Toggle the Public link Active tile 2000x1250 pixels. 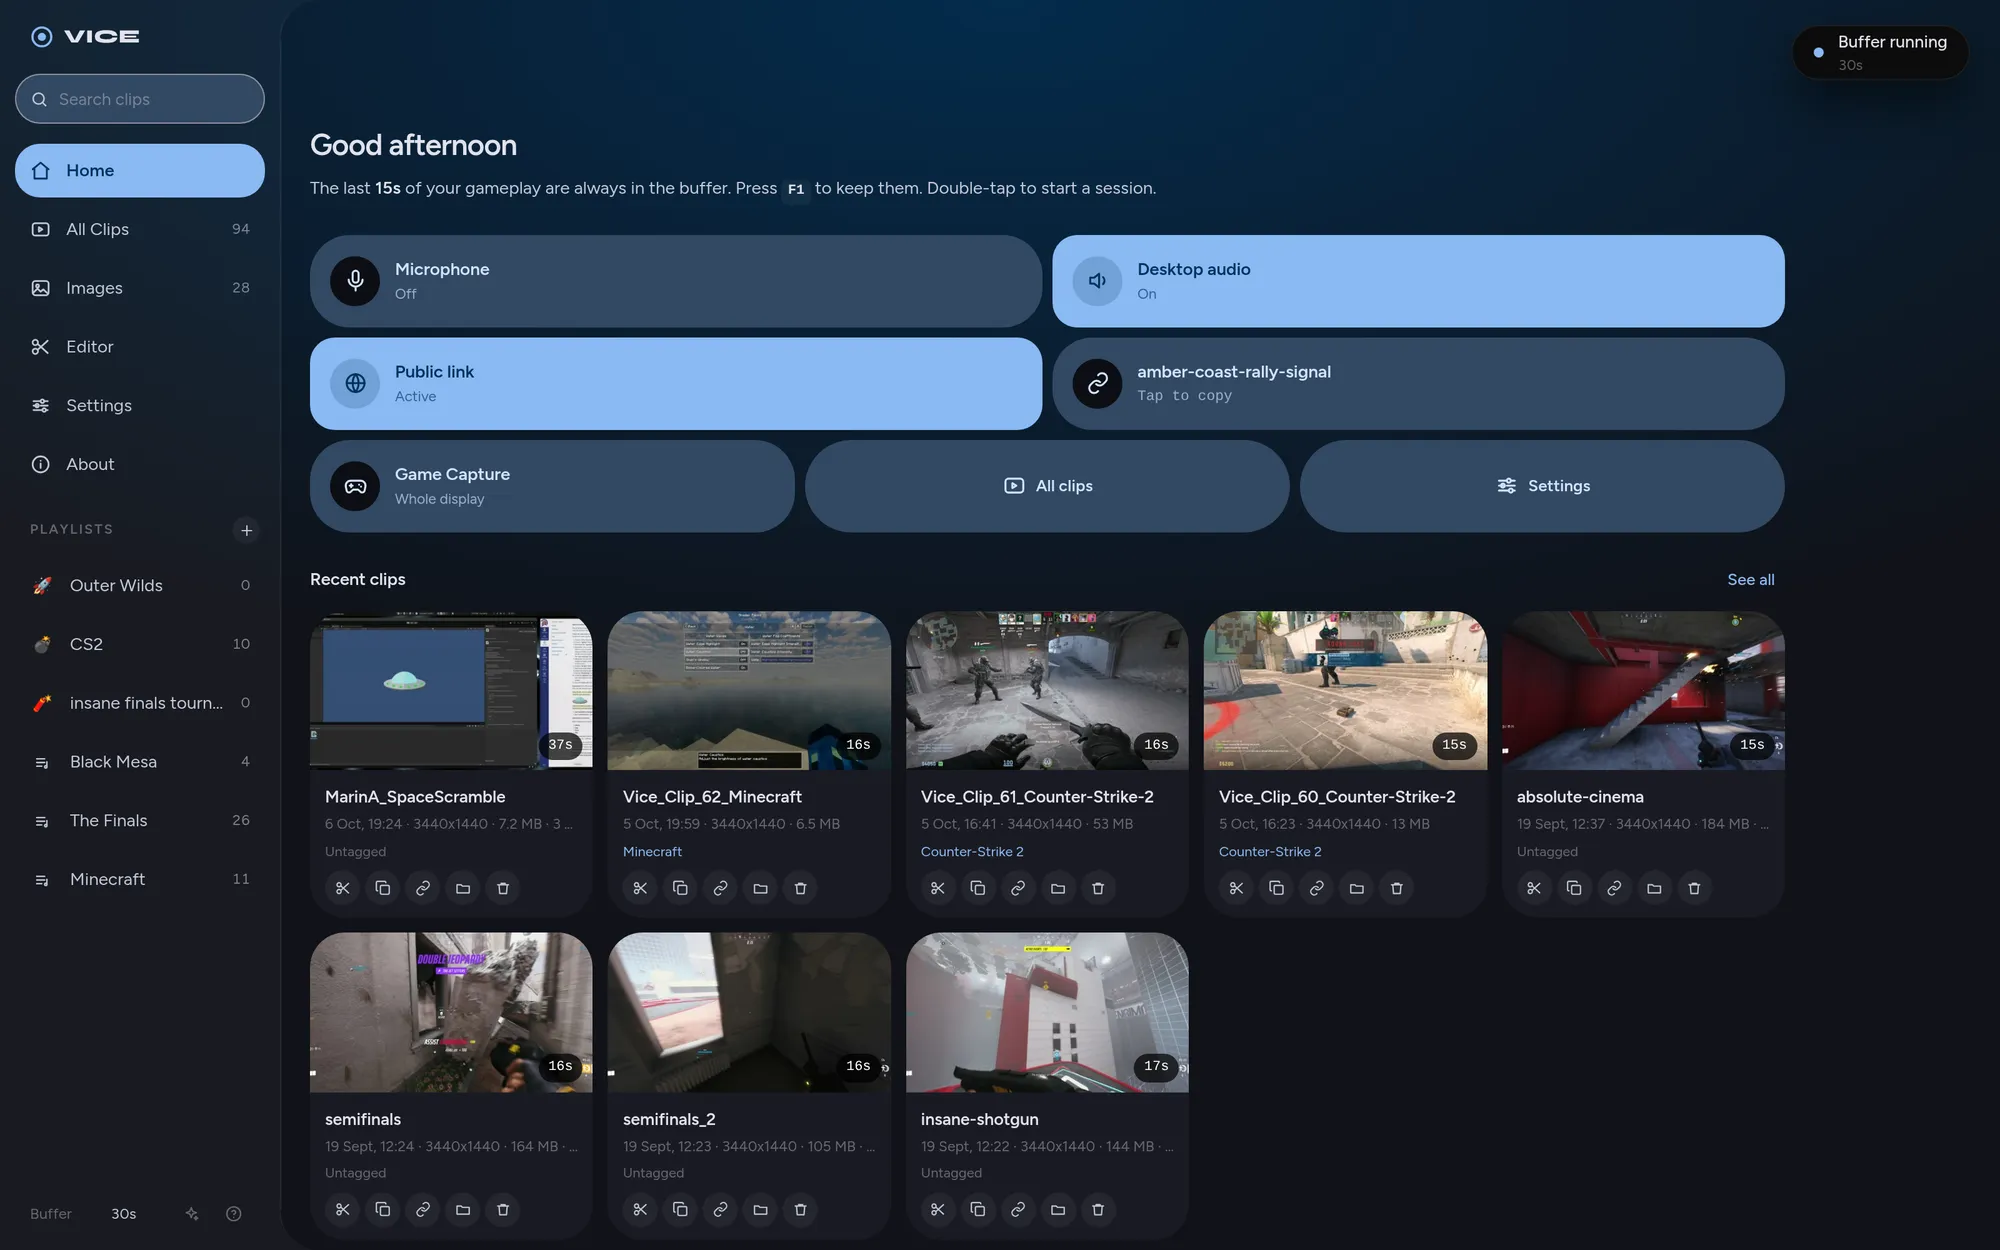click(x=676, y=384)
